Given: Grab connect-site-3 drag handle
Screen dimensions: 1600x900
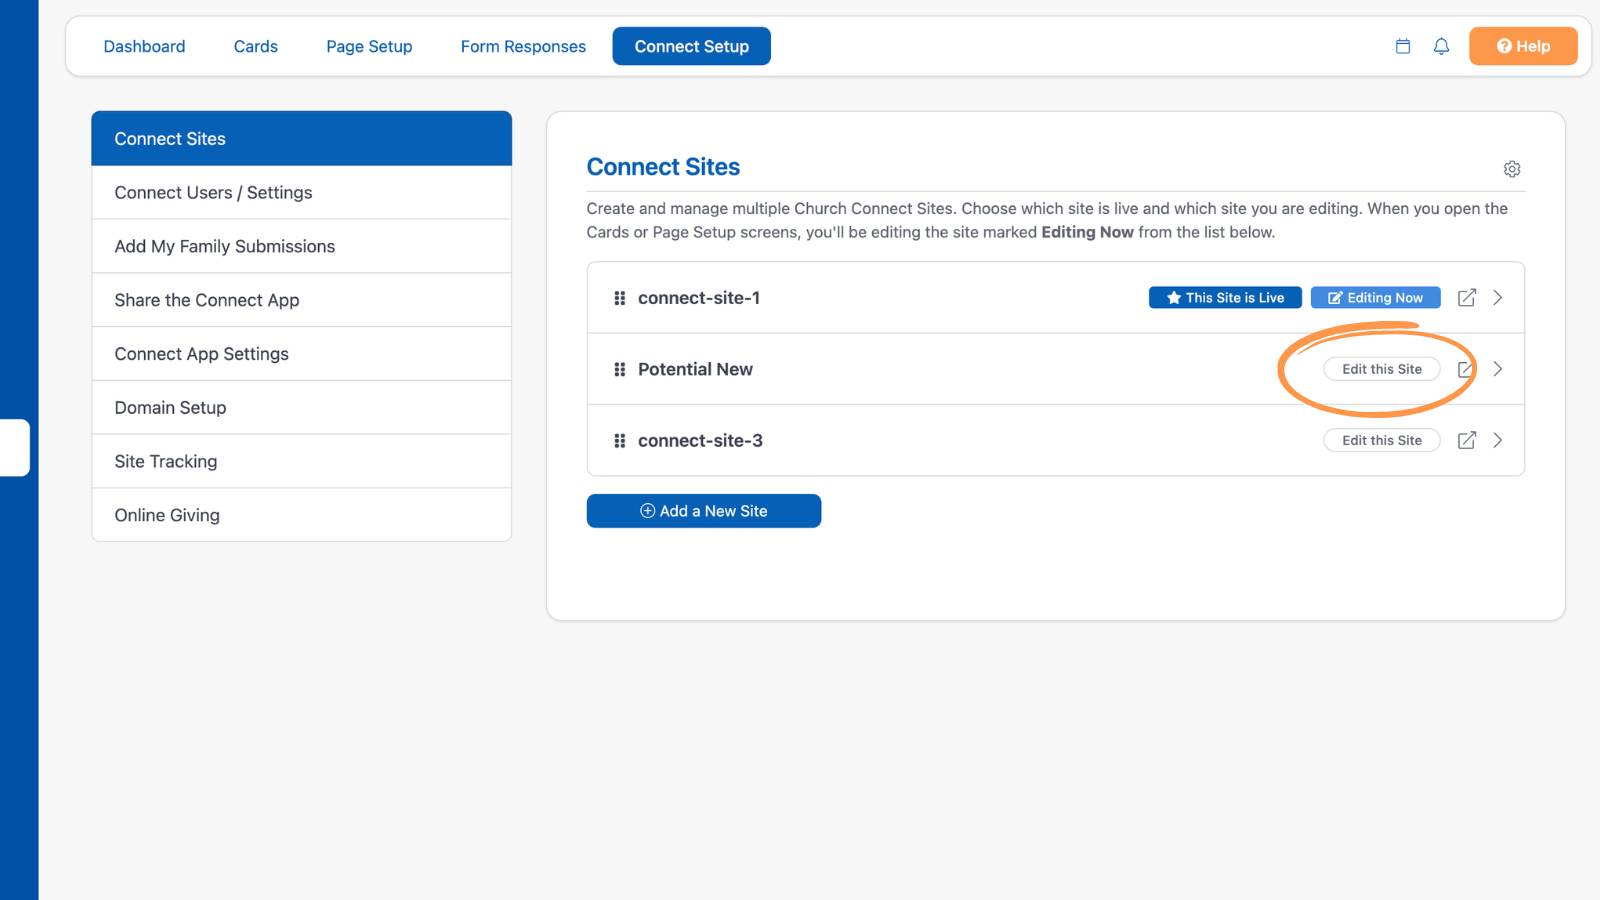Looking at the screenshot, I should (x=620, y=441).
